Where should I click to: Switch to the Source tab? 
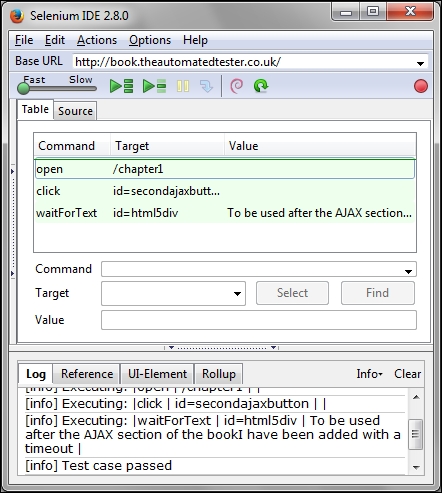75,111
